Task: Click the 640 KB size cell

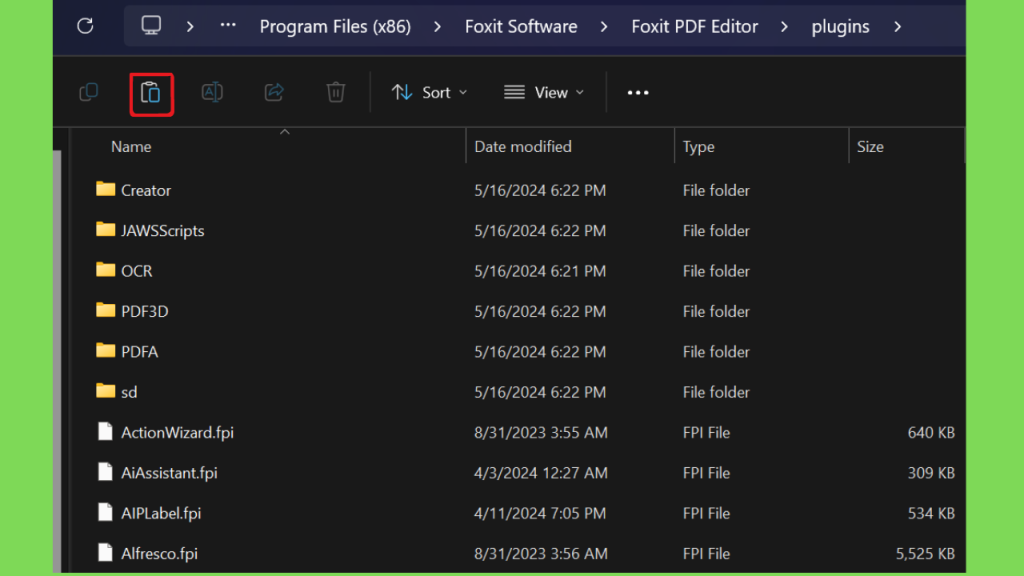Action: pos(931,433)
